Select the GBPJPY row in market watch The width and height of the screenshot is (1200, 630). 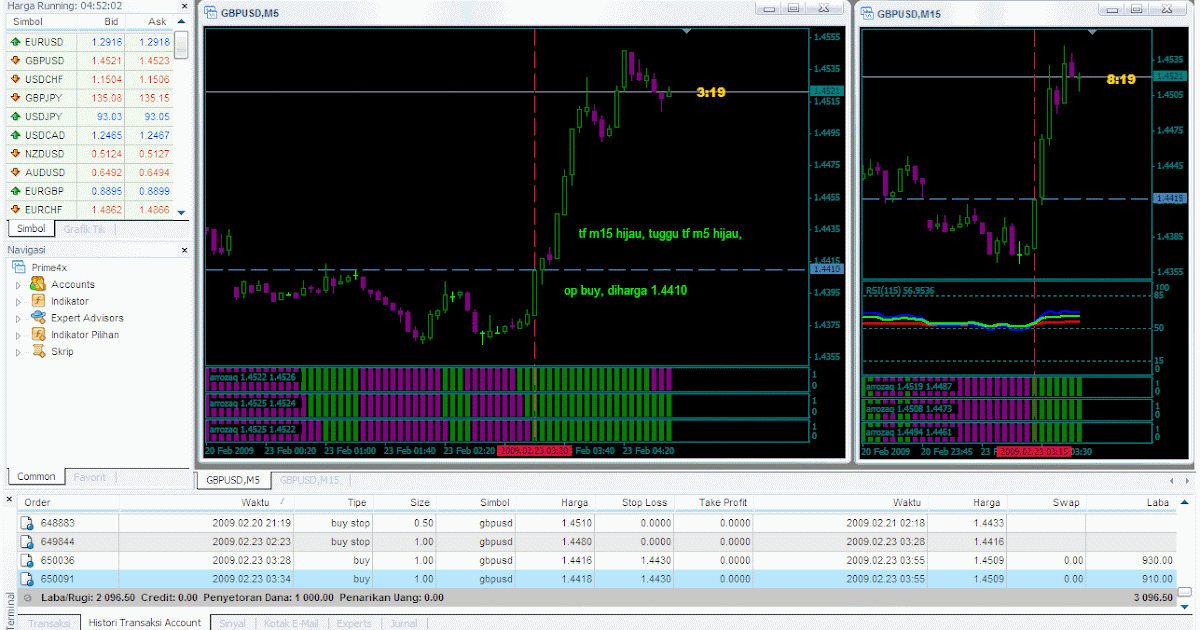tap(89, 98)
